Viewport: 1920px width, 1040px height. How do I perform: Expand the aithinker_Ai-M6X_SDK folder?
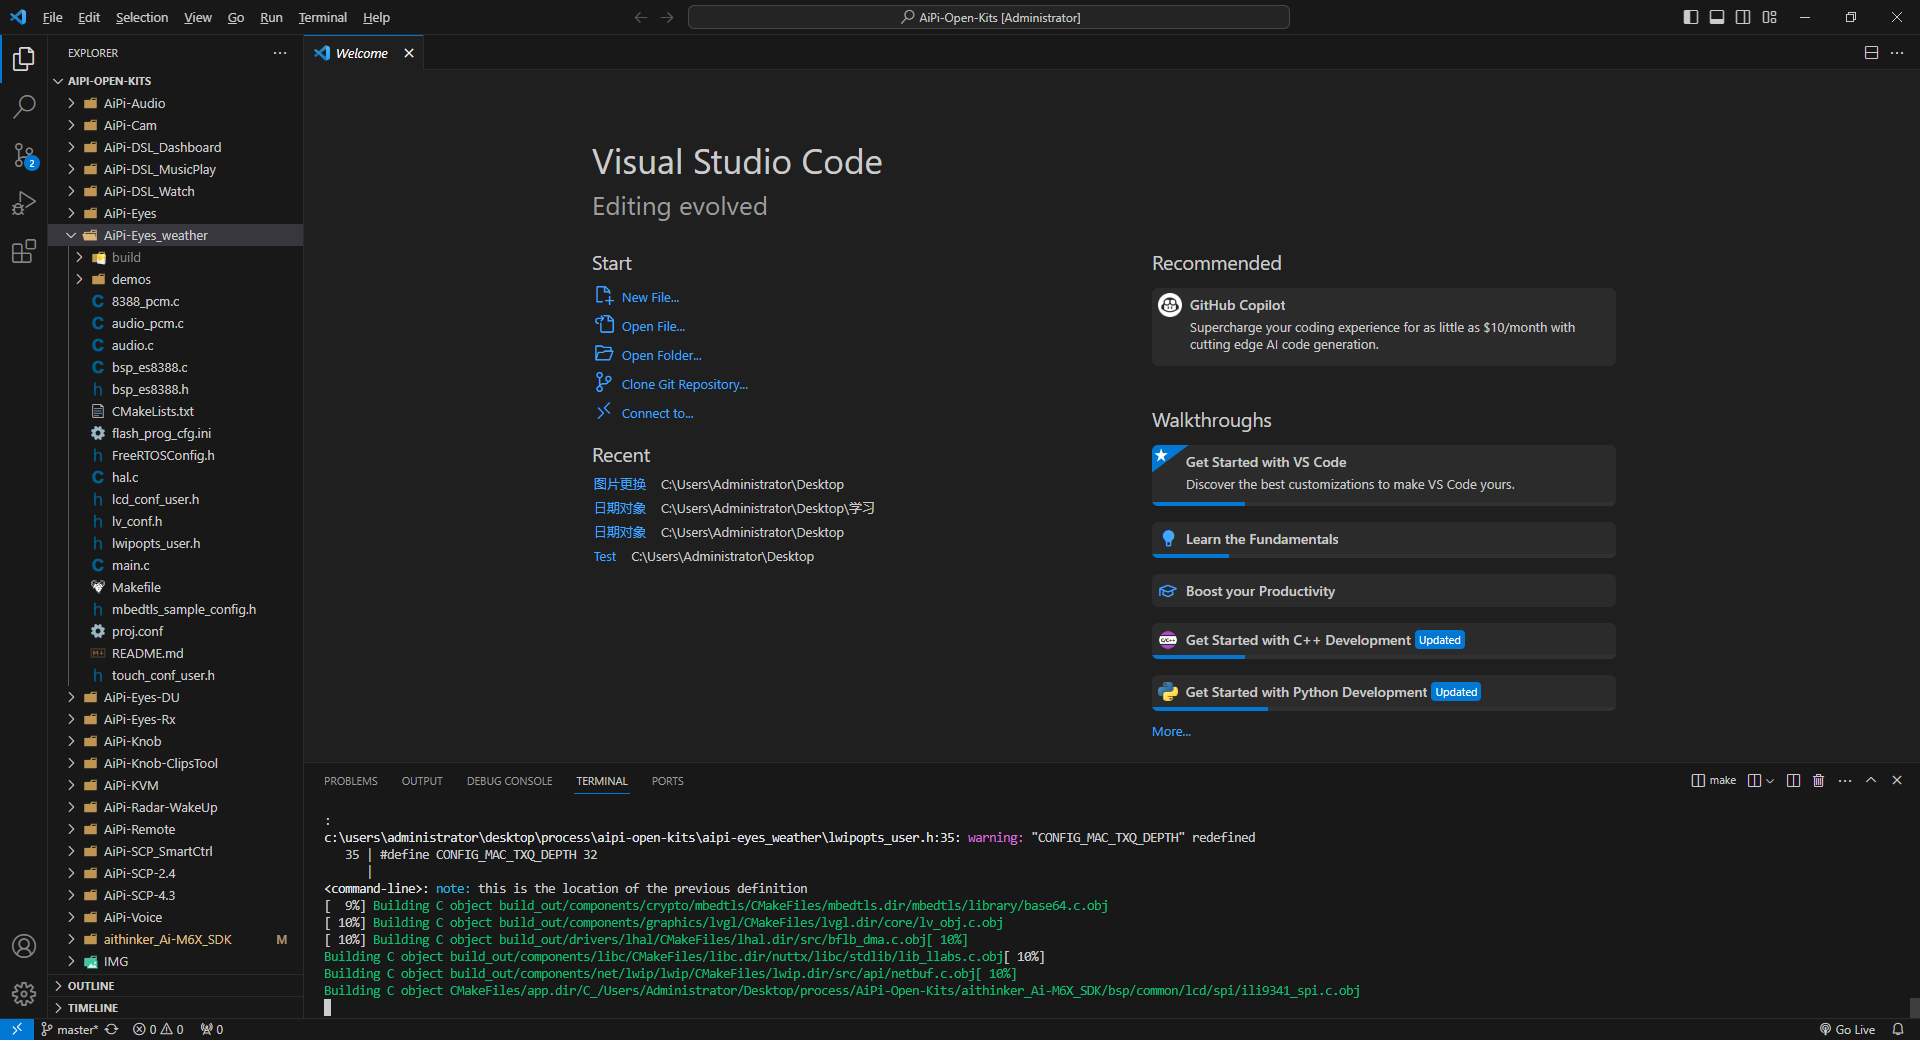click(x=175, y=939)
